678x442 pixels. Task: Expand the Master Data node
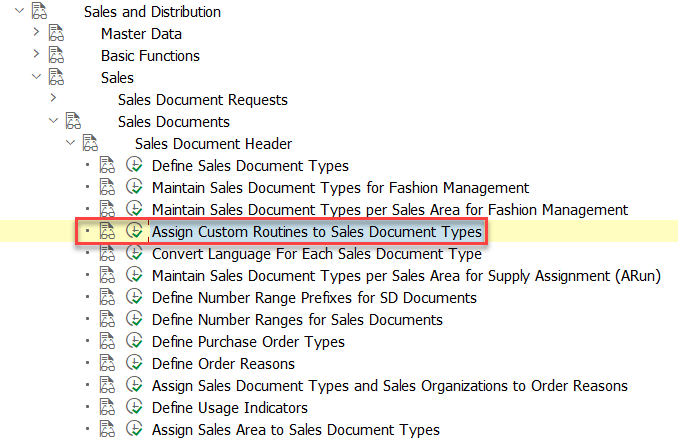(x=36, y=32)
